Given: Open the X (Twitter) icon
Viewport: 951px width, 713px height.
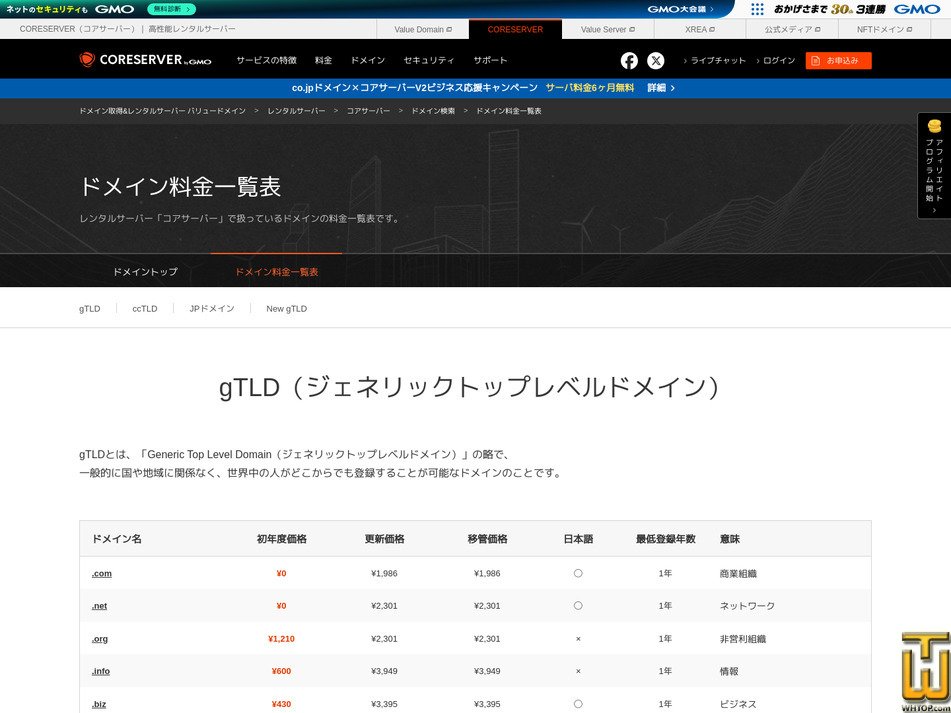Looking at the screenshot, I should (656, 61).
